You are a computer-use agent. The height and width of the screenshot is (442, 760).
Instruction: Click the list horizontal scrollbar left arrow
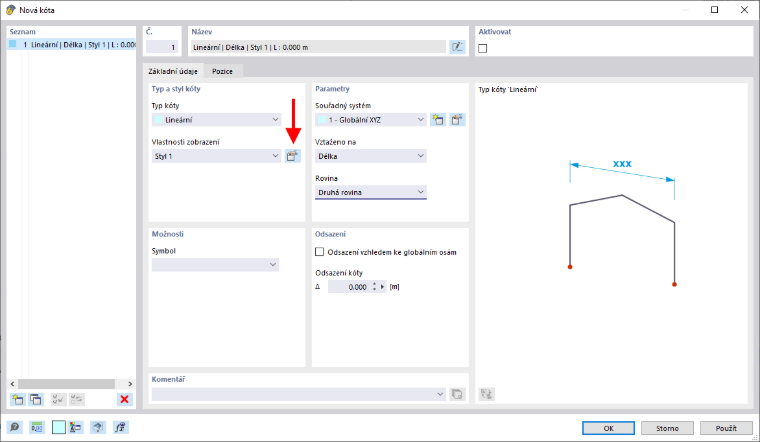(x=13, y=384)
